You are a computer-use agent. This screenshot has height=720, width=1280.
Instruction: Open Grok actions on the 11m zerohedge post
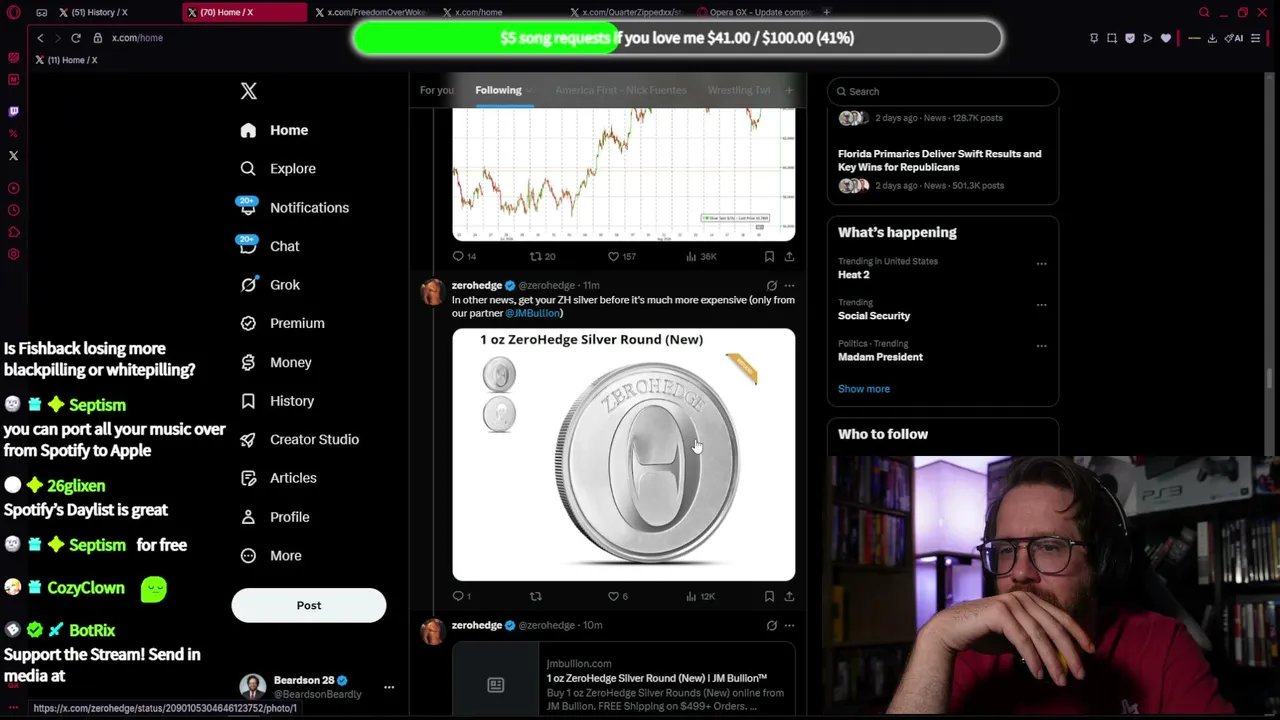click(x=771, y=286)
